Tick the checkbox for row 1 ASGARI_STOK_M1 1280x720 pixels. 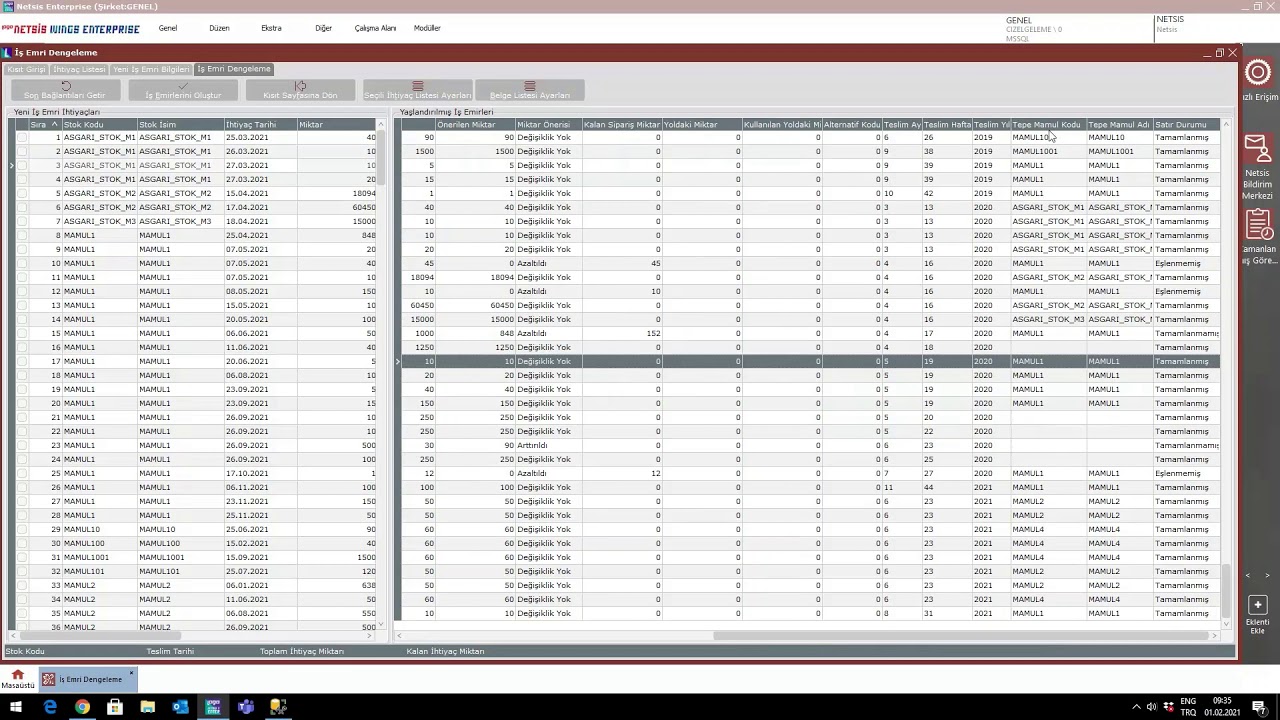[x=22, y=137]
